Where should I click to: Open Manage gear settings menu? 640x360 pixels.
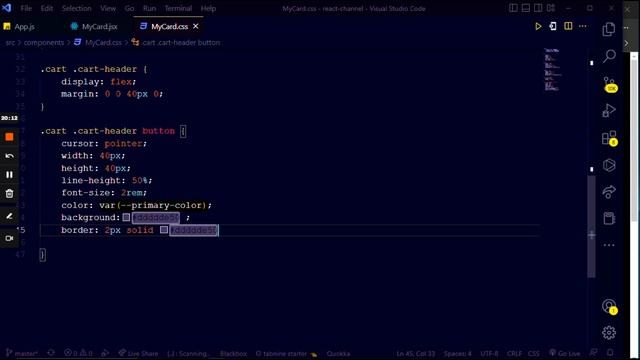click(609, 333)
